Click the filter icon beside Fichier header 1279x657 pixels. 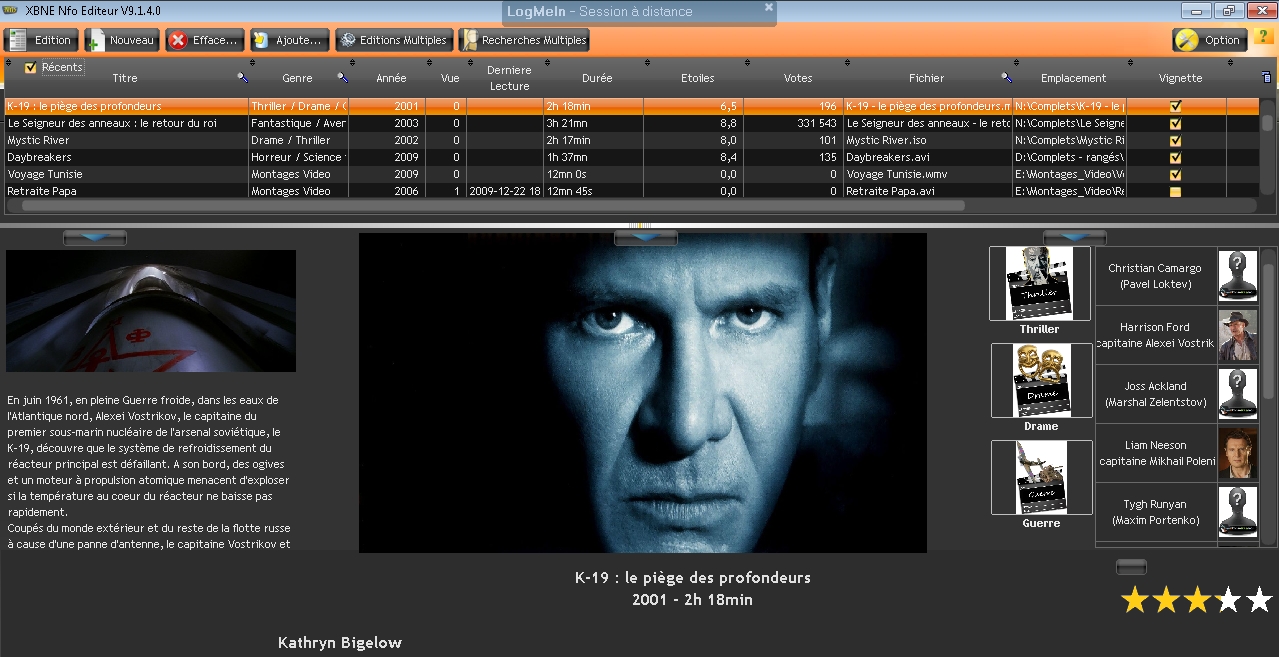click(1006, 77)
